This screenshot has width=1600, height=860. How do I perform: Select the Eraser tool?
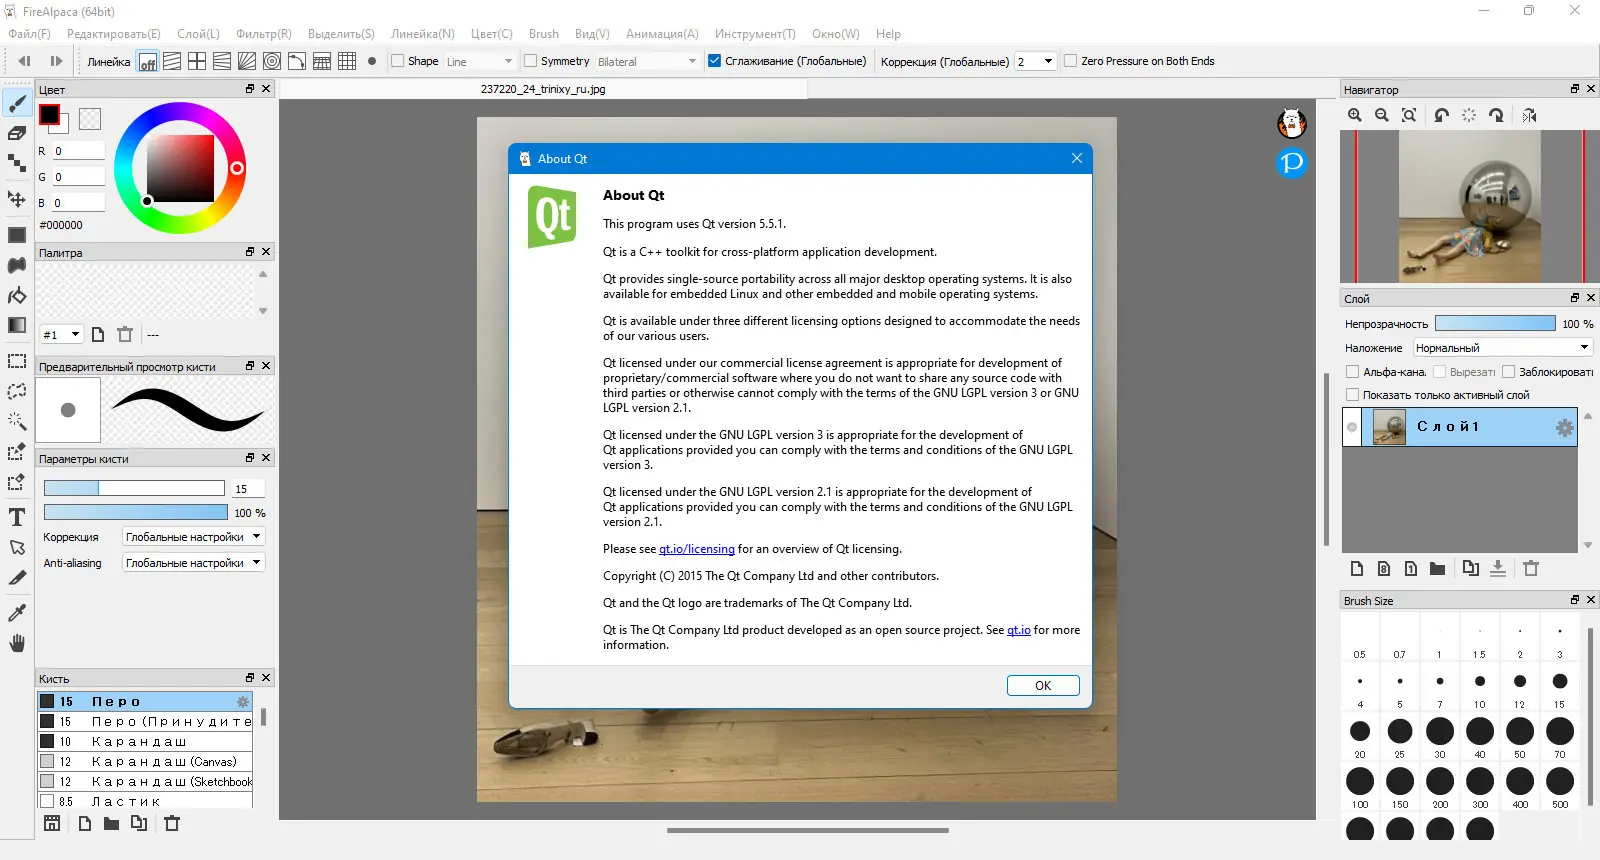(x=17, y=133)
